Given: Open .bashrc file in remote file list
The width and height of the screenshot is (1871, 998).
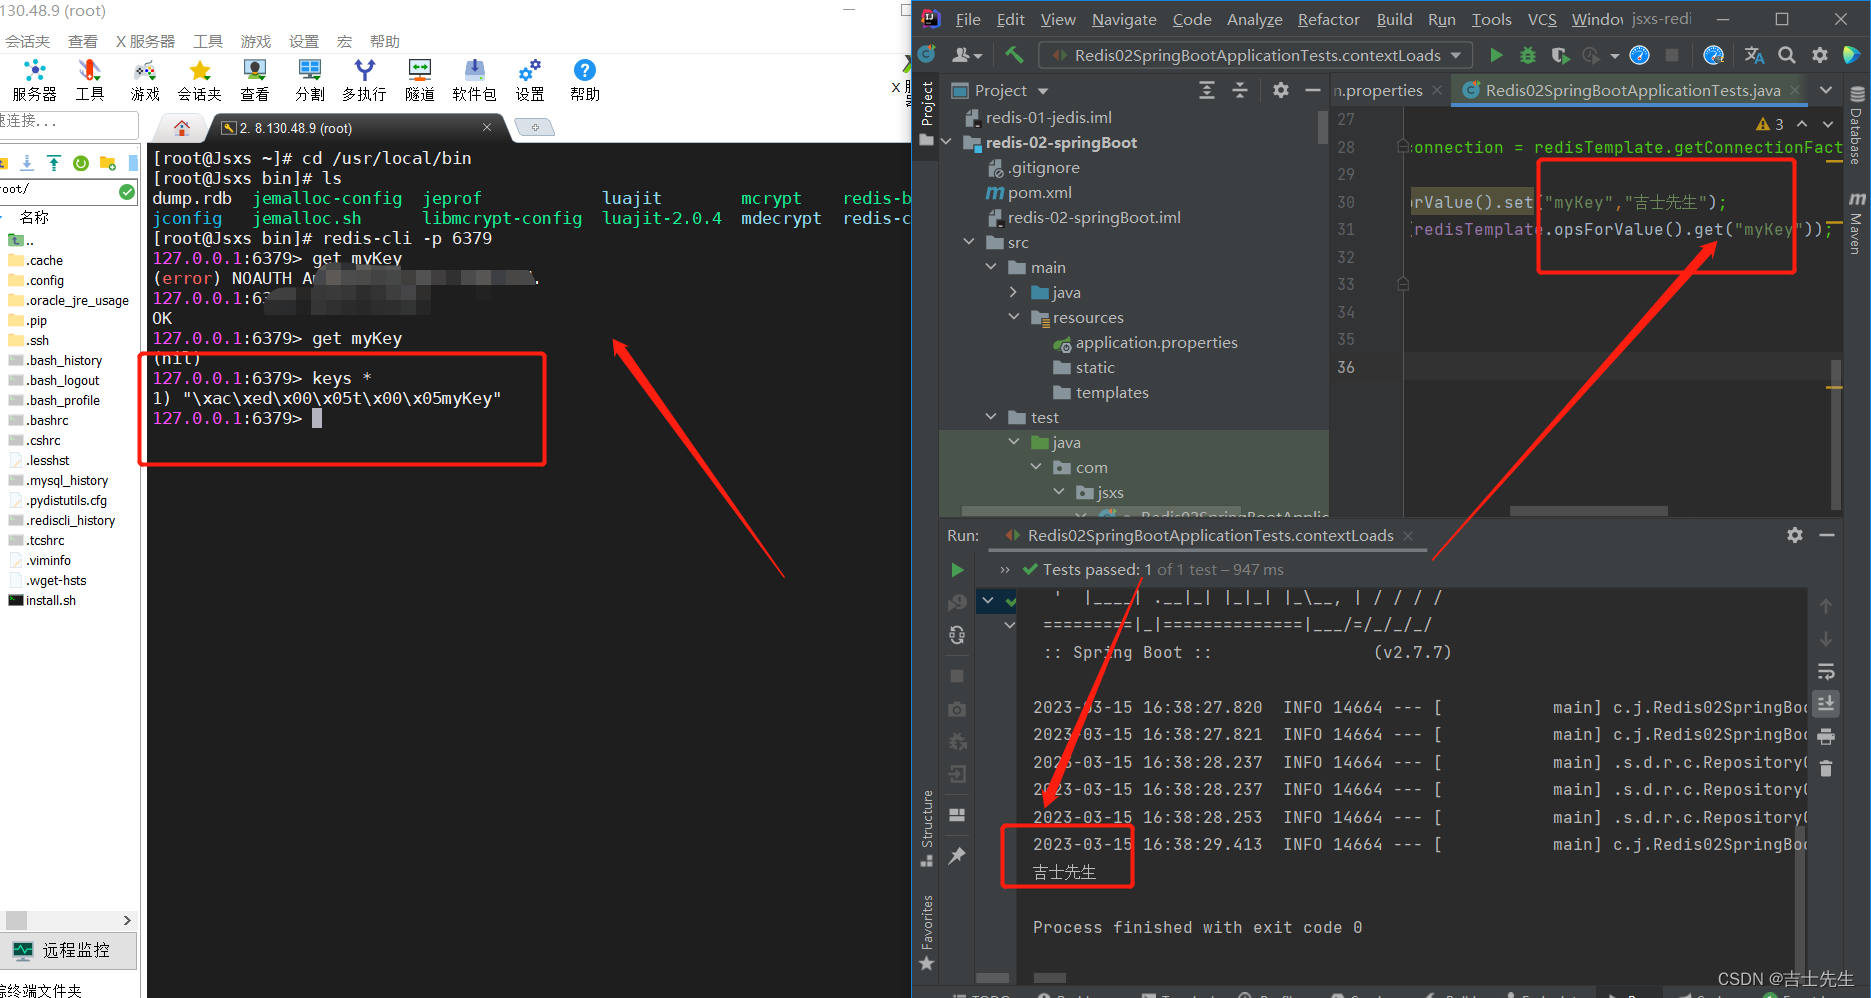Looking at the screenshot, I should point(48,420).
